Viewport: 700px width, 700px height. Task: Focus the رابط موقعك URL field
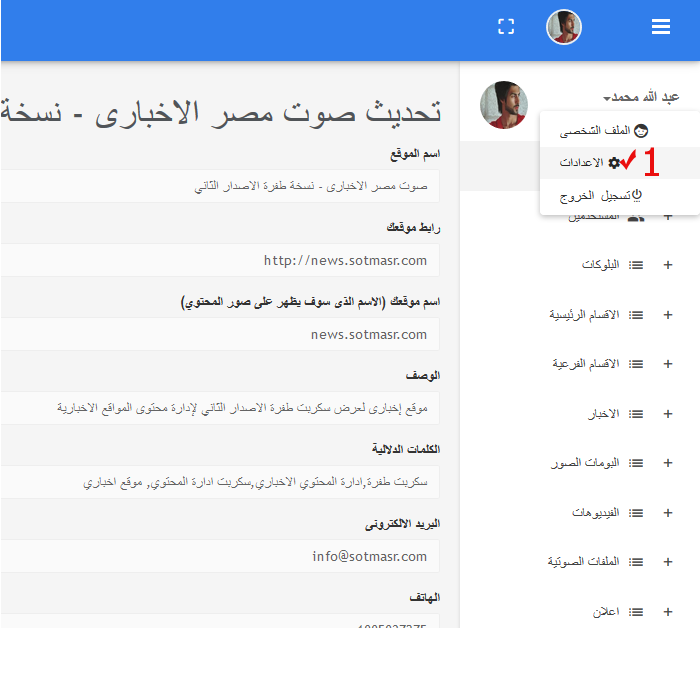(x=220, y=260)
